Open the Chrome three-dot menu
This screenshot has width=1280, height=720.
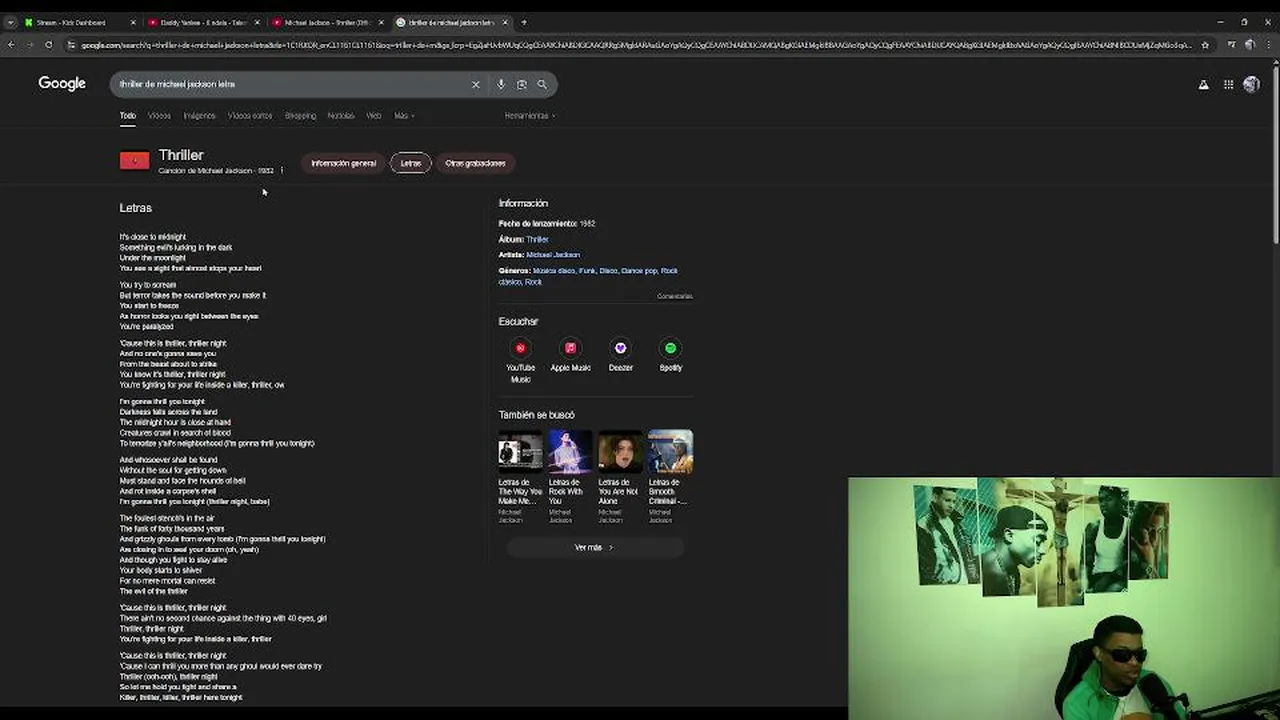pyautogui.click(x=1268, y=45)
